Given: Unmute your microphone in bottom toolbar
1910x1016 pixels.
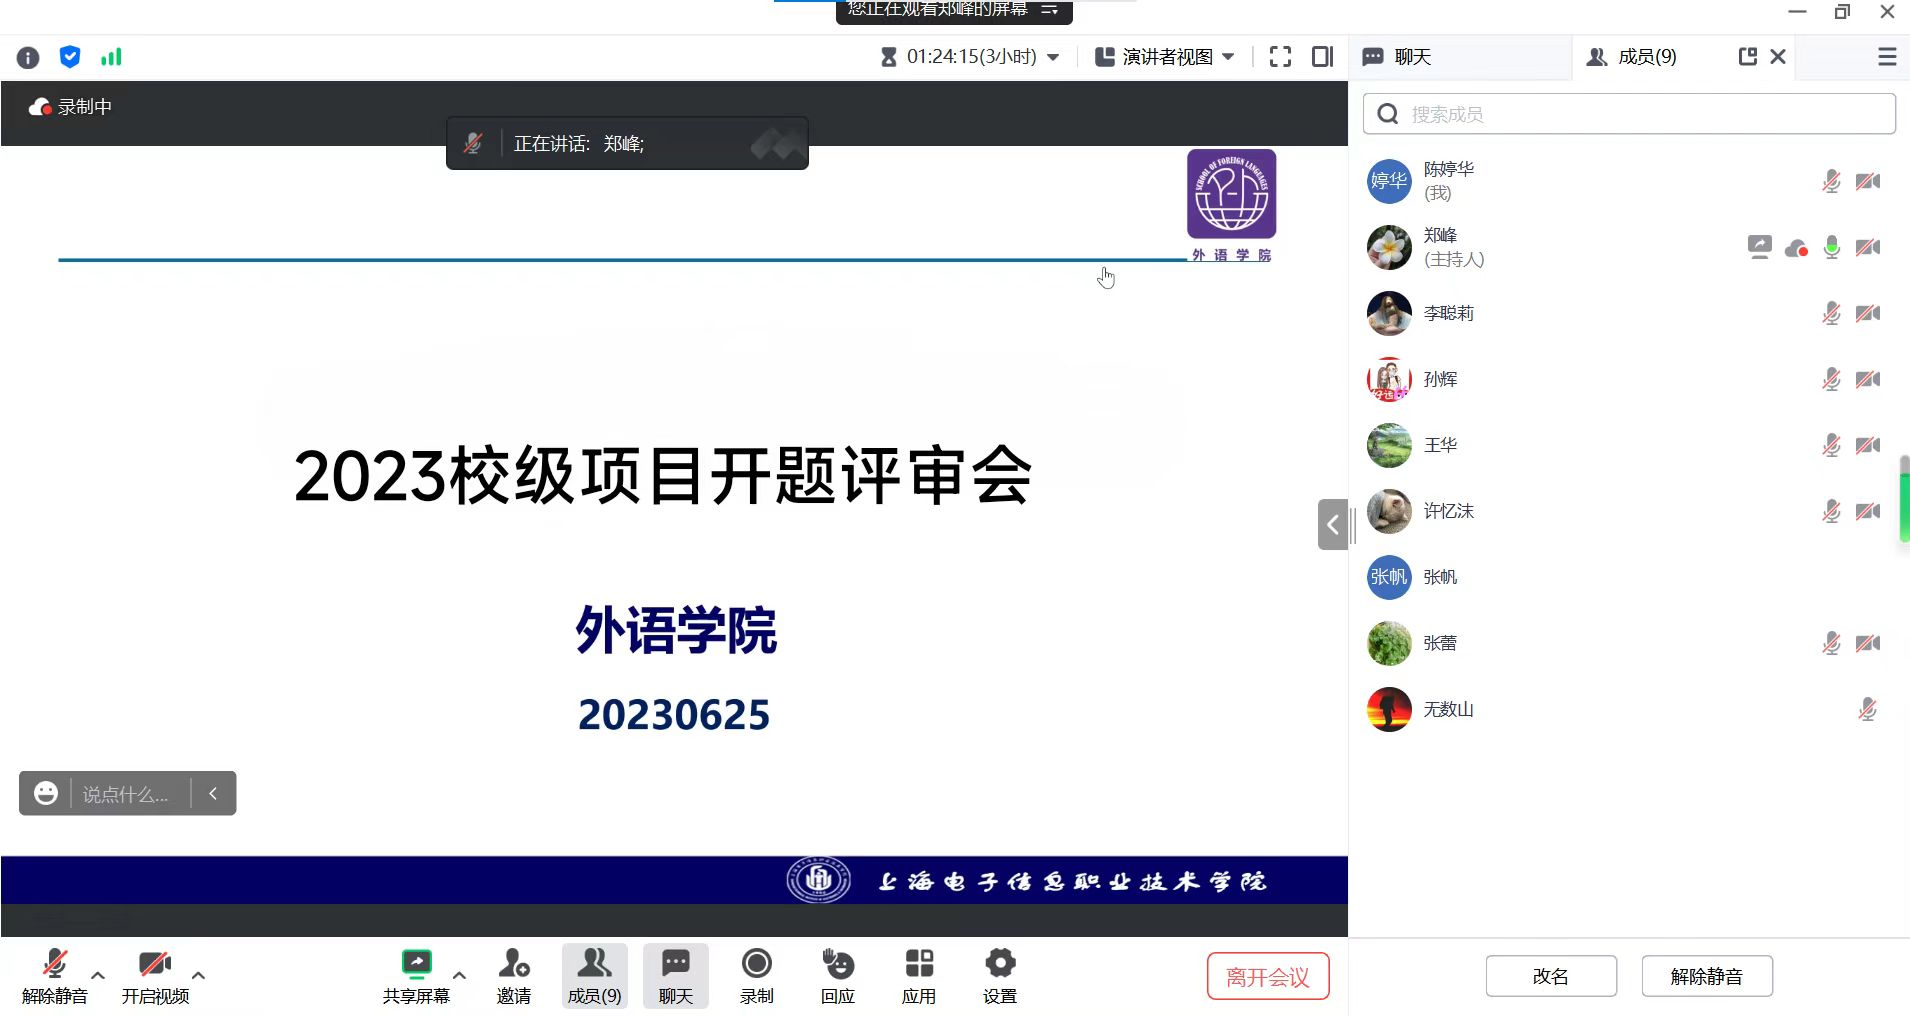Looking at the screenshot, I should tap(54, 975).
